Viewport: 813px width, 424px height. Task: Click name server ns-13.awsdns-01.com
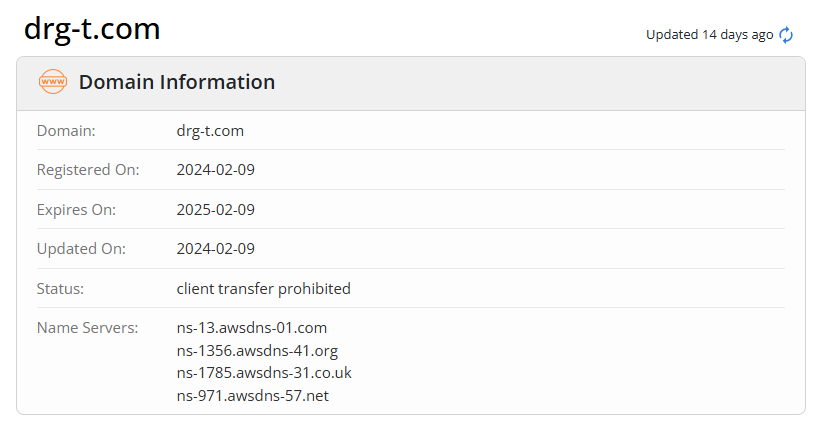[251, 328]
